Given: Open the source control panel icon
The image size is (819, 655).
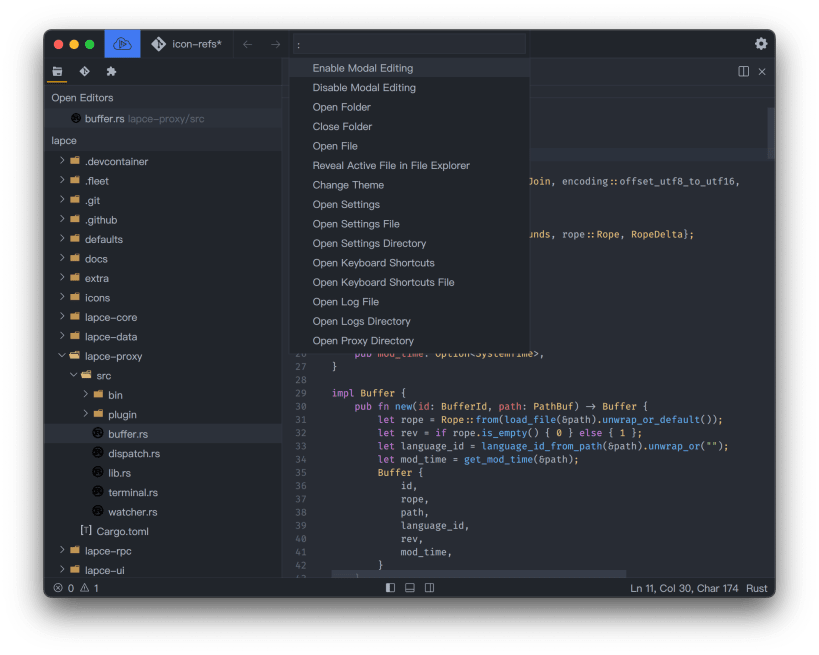Looking at the screenshot, I should 84,71.
